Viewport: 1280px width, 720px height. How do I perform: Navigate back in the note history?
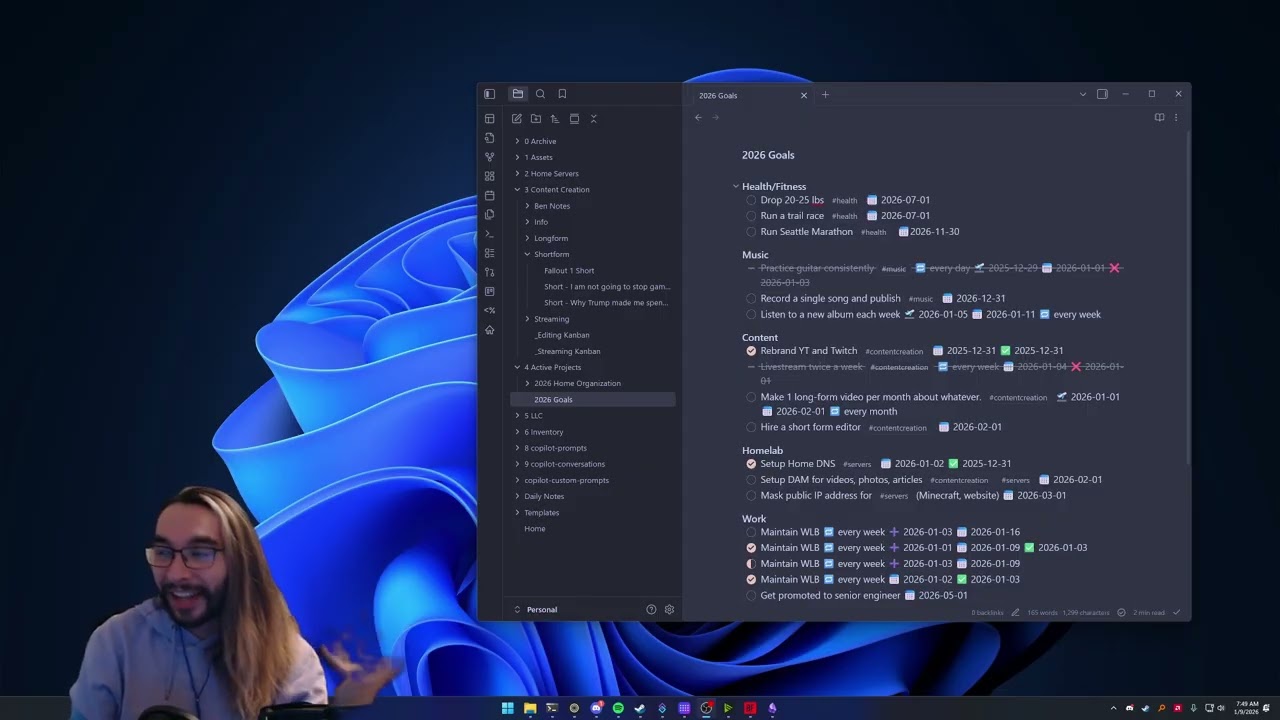698,117
